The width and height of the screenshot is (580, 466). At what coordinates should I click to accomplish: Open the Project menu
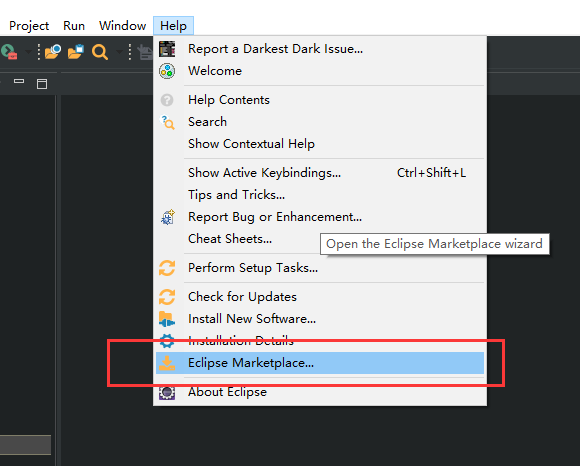(x=29, y=26)
